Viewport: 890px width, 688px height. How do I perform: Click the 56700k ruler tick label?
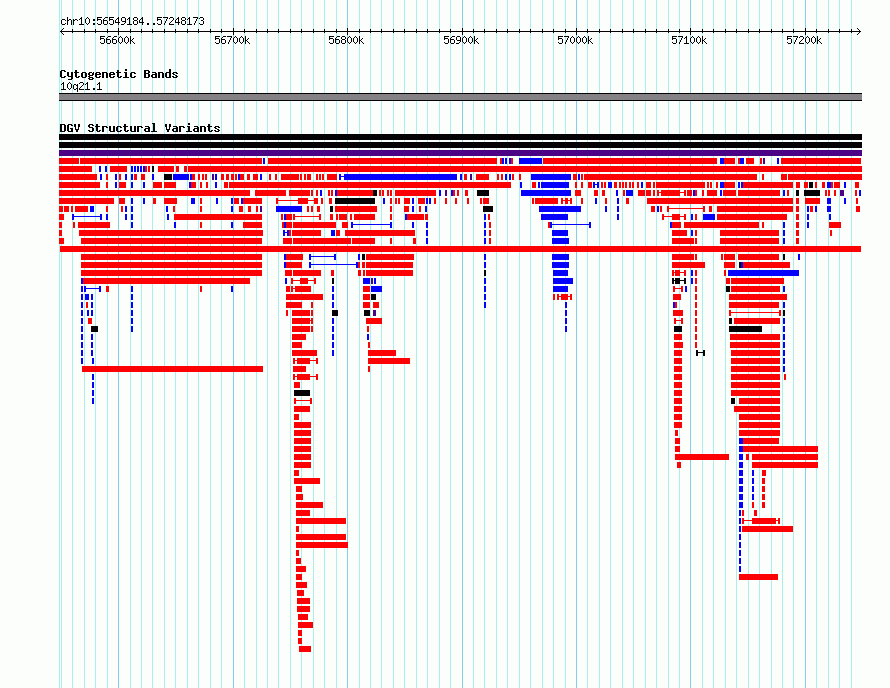click(x=232, y=40)
